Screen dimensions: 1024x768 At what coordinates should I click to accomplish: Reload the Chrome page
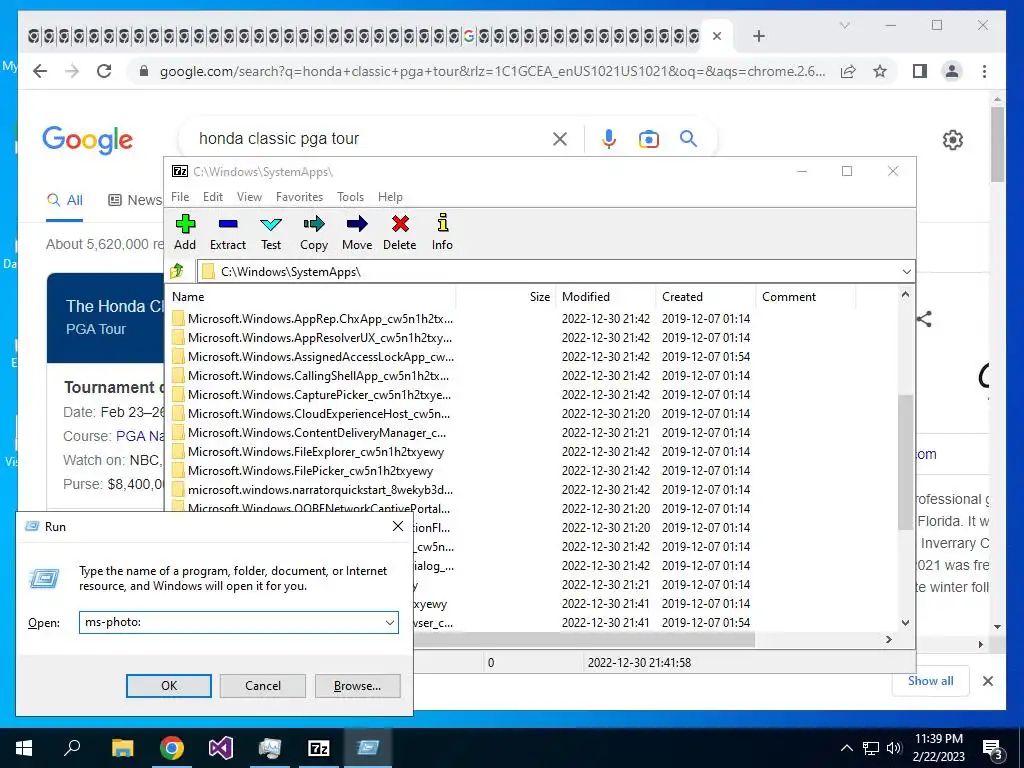pyautogui.click(x=104, y=71)
